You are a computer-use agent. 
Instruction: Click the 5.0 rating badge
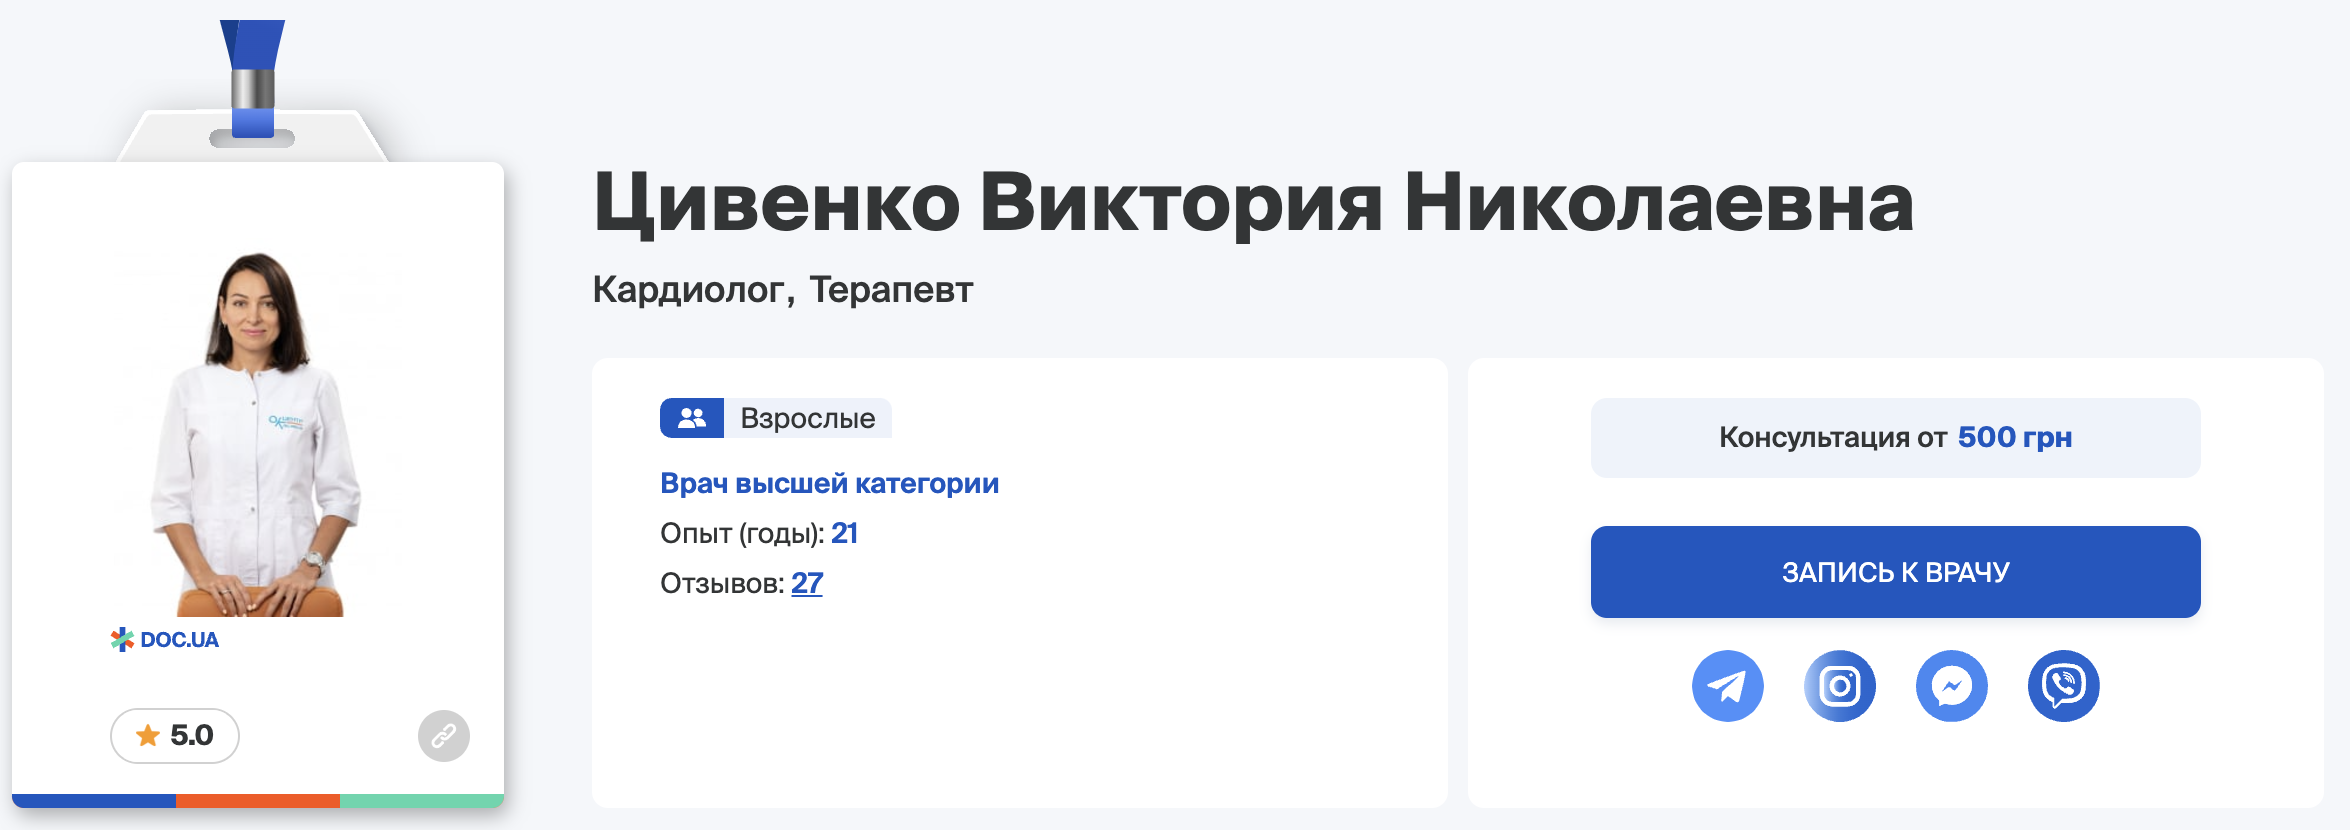click(175, 736)
